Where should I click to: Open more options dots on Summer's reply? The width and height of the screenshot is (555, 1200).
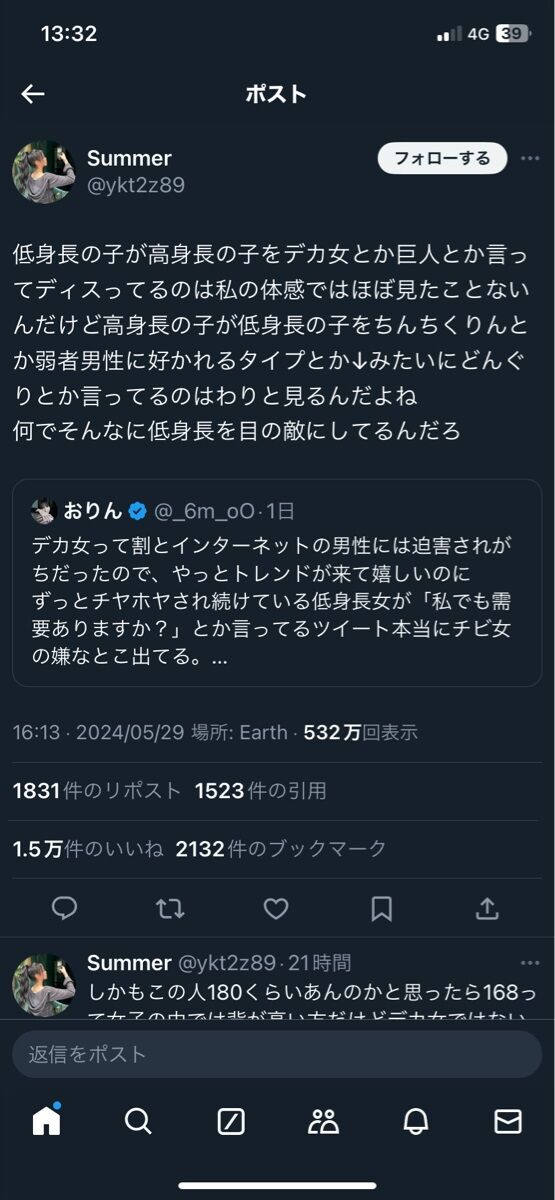tap(530, 963)
